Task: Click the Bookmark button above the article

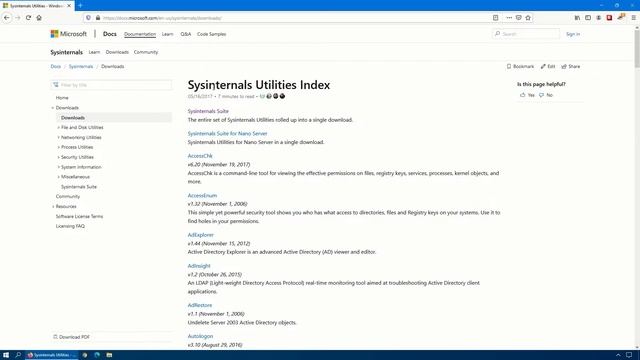Action: click(520, 67)
